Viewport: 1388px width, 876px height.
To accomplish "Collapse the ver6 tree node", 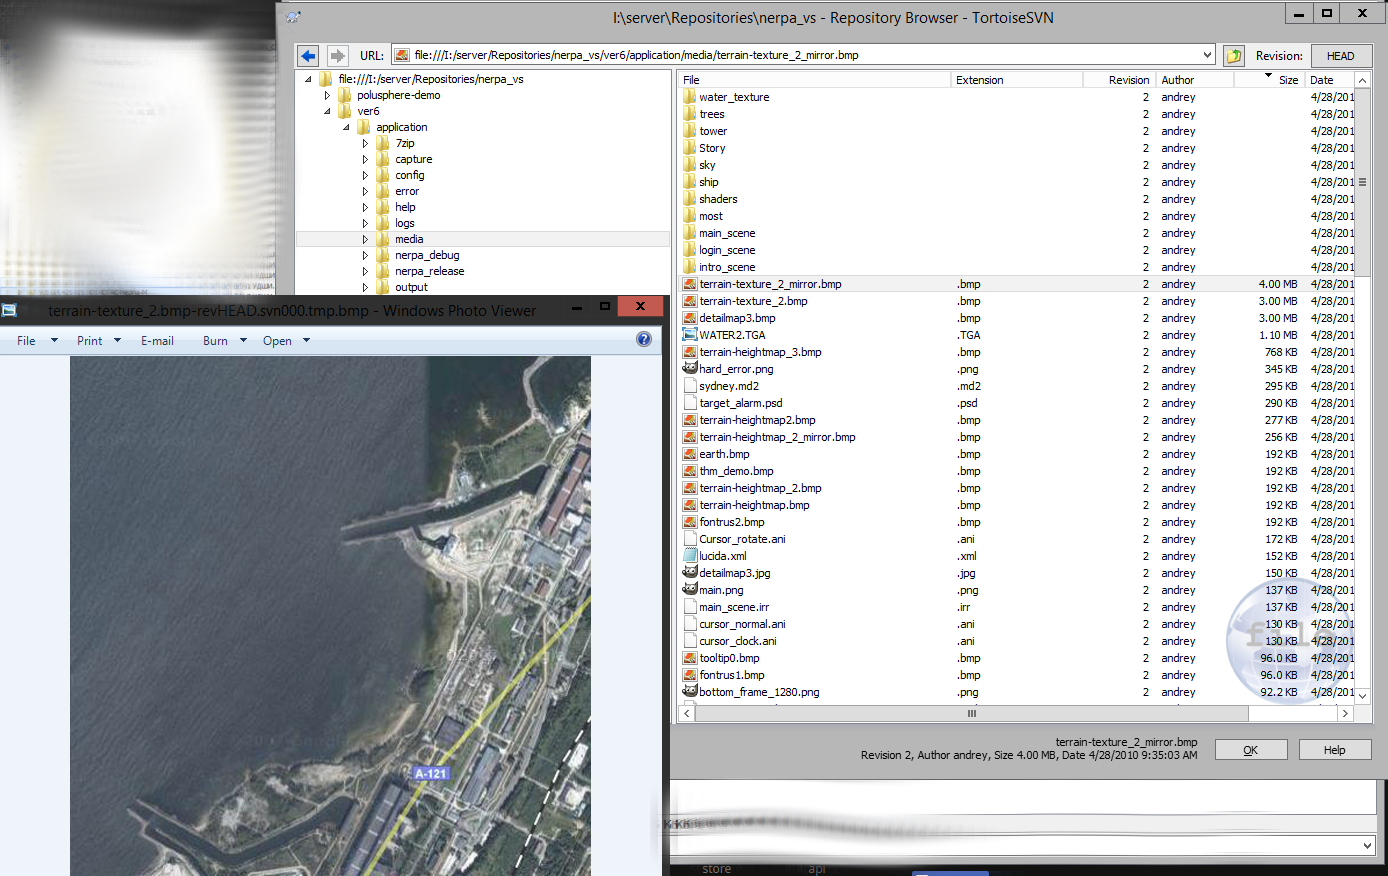I will [327, 112].
